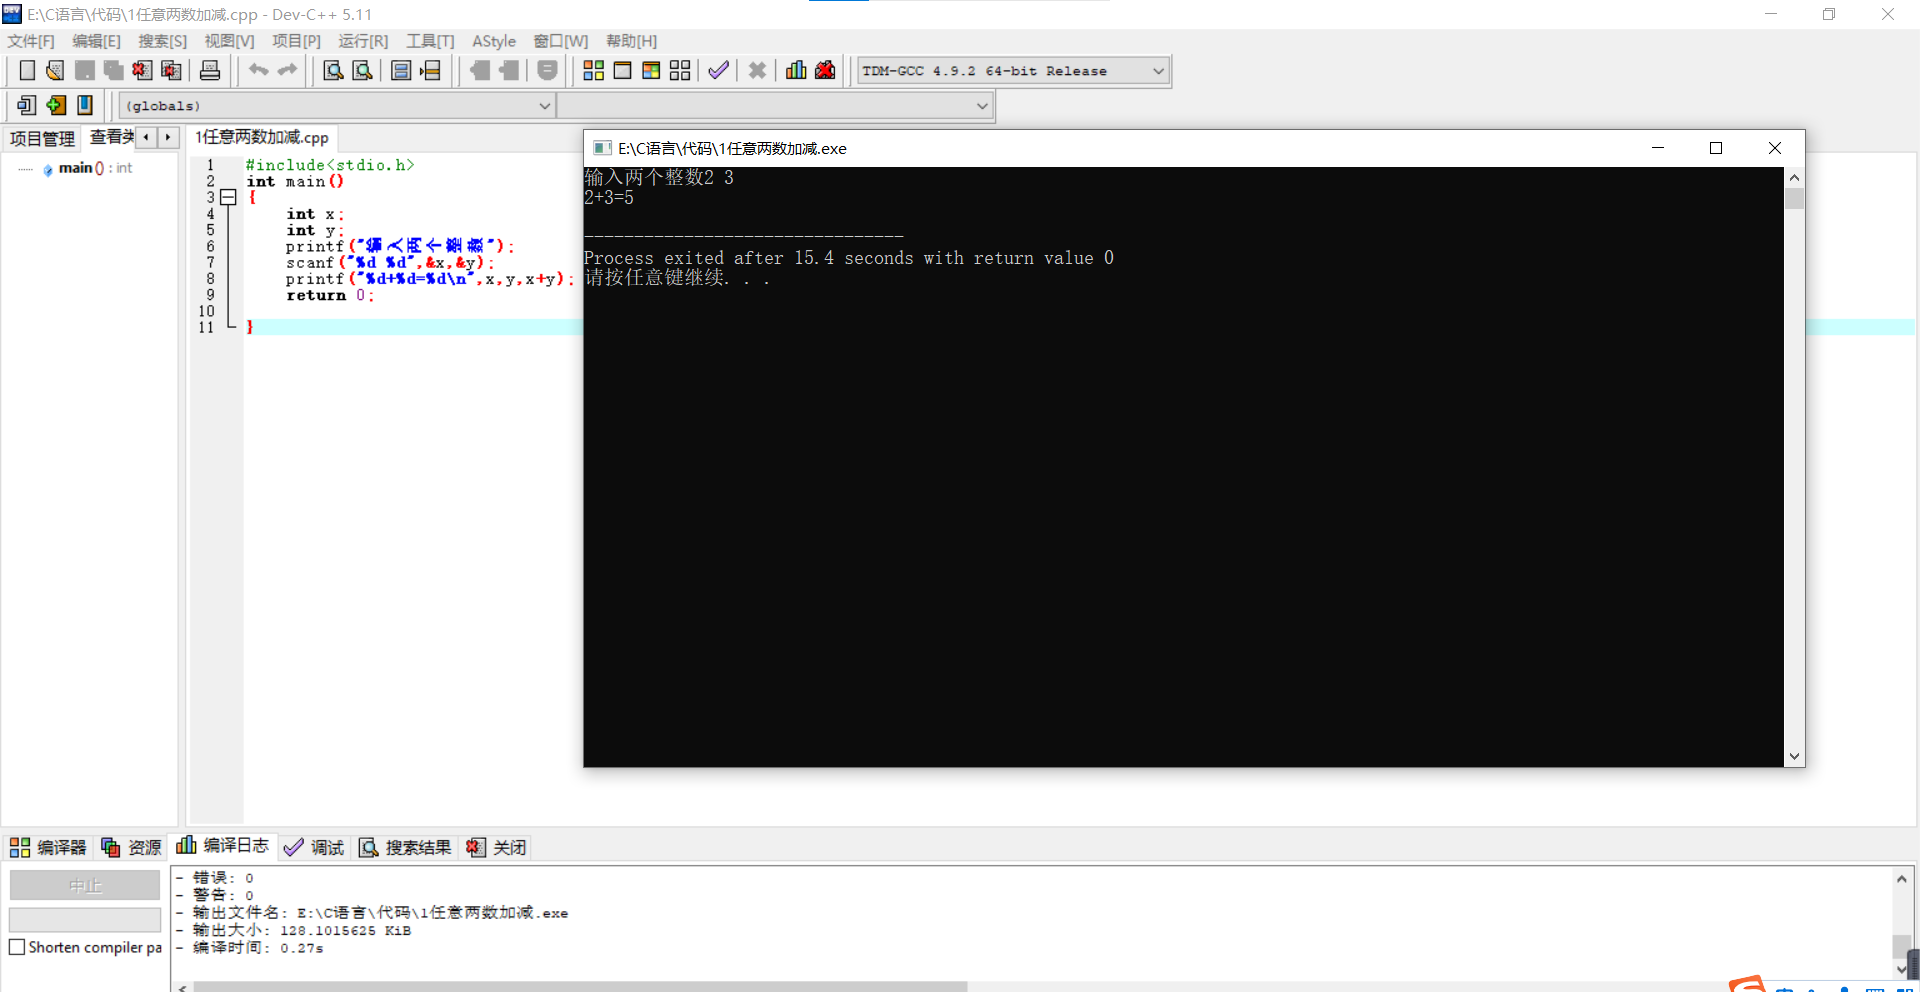1920x992 pixels.
Task: Create a new file with toolbar icon
Action: [x=27, y=70]
